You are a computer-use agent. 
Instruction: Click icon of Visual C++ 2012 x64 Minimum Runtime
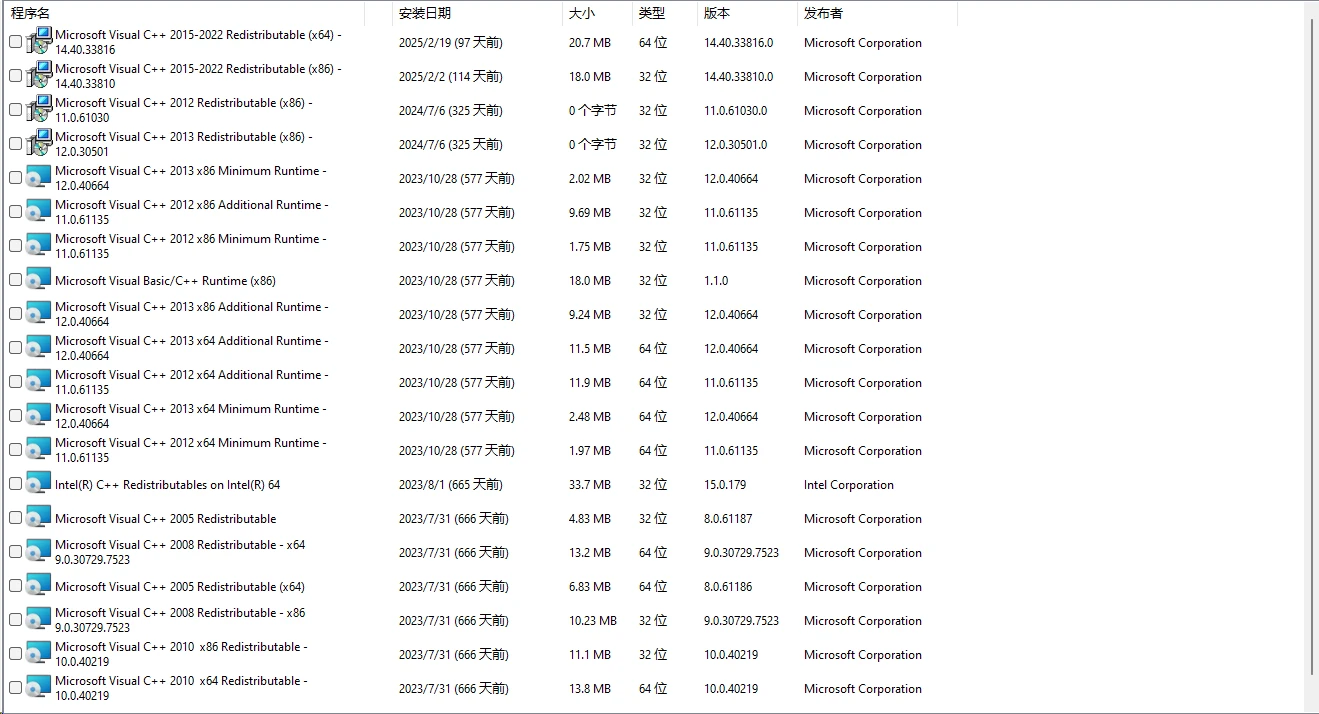[38, 450]
